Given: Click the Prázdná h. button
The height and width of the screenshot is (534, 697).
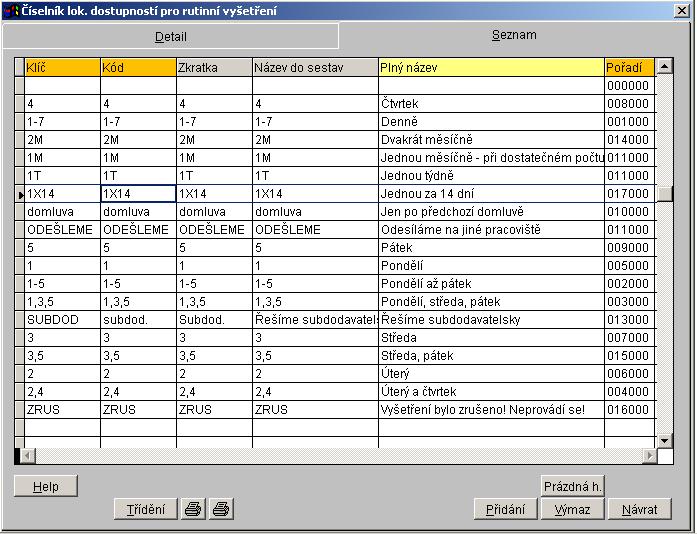Looking at the screenshot, I should (x=572, y=487).
